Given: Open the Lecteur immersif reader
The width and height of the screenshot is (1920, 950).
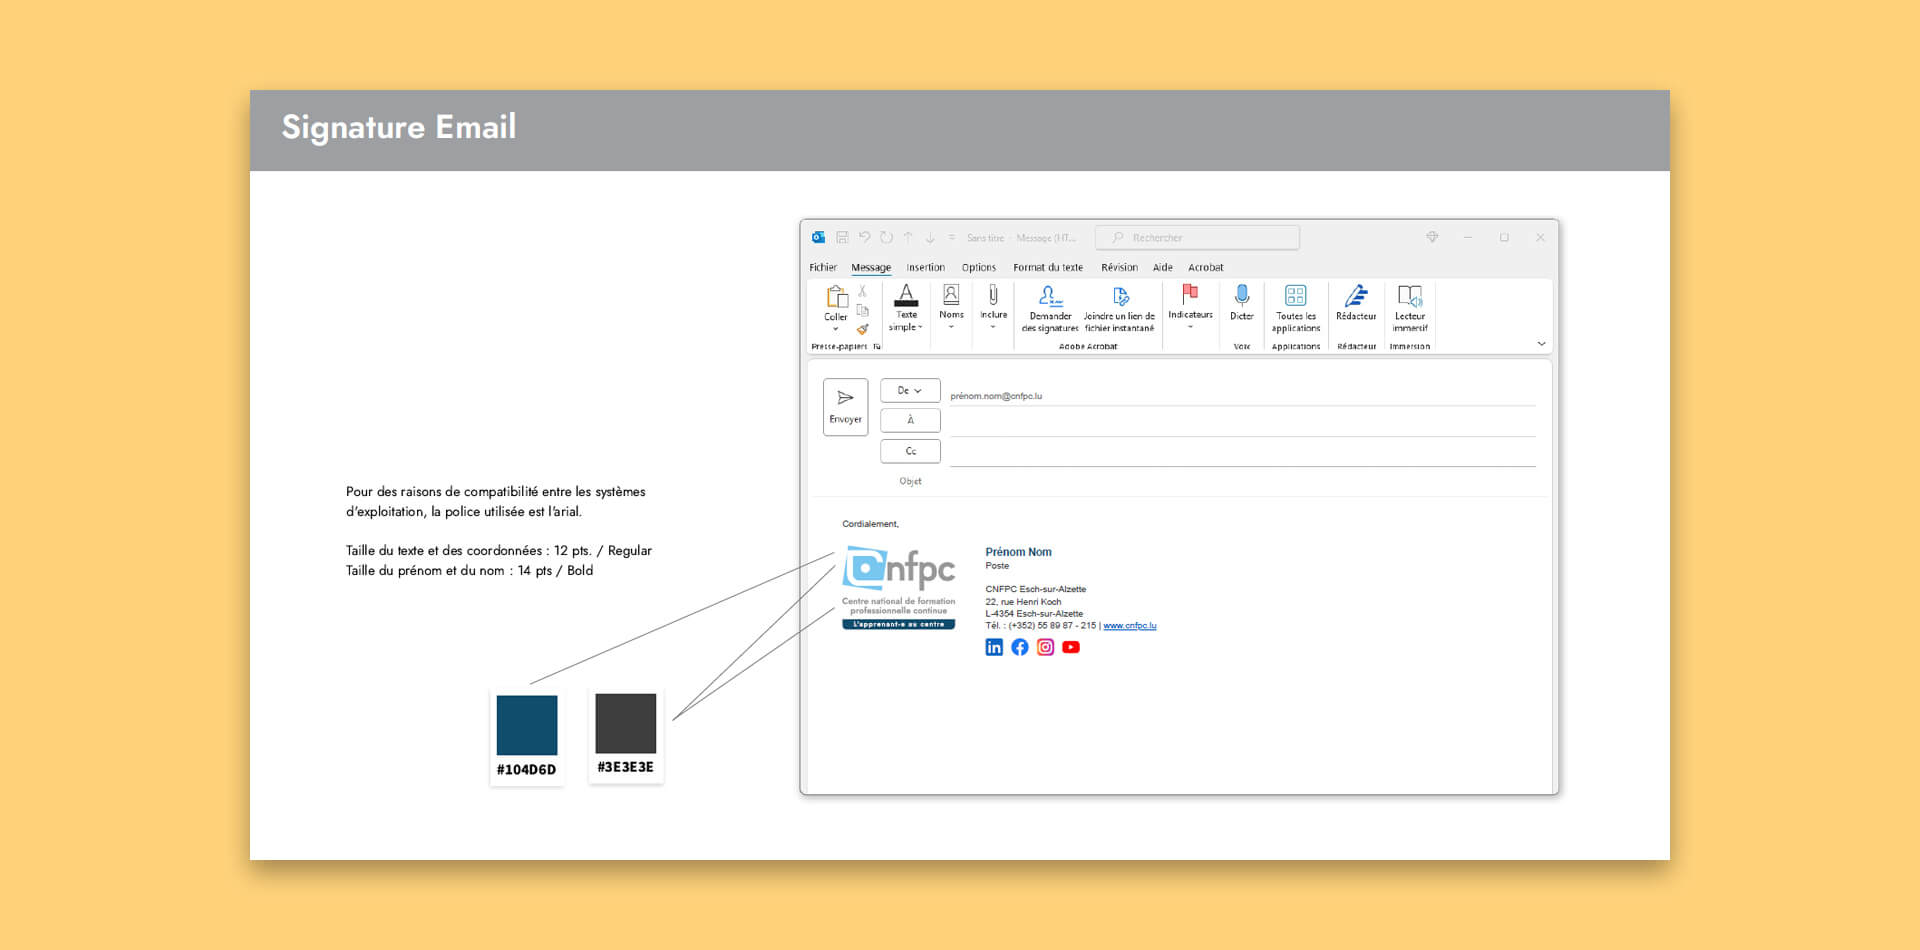Looking at the screenshot, I should click(1410, 308).
